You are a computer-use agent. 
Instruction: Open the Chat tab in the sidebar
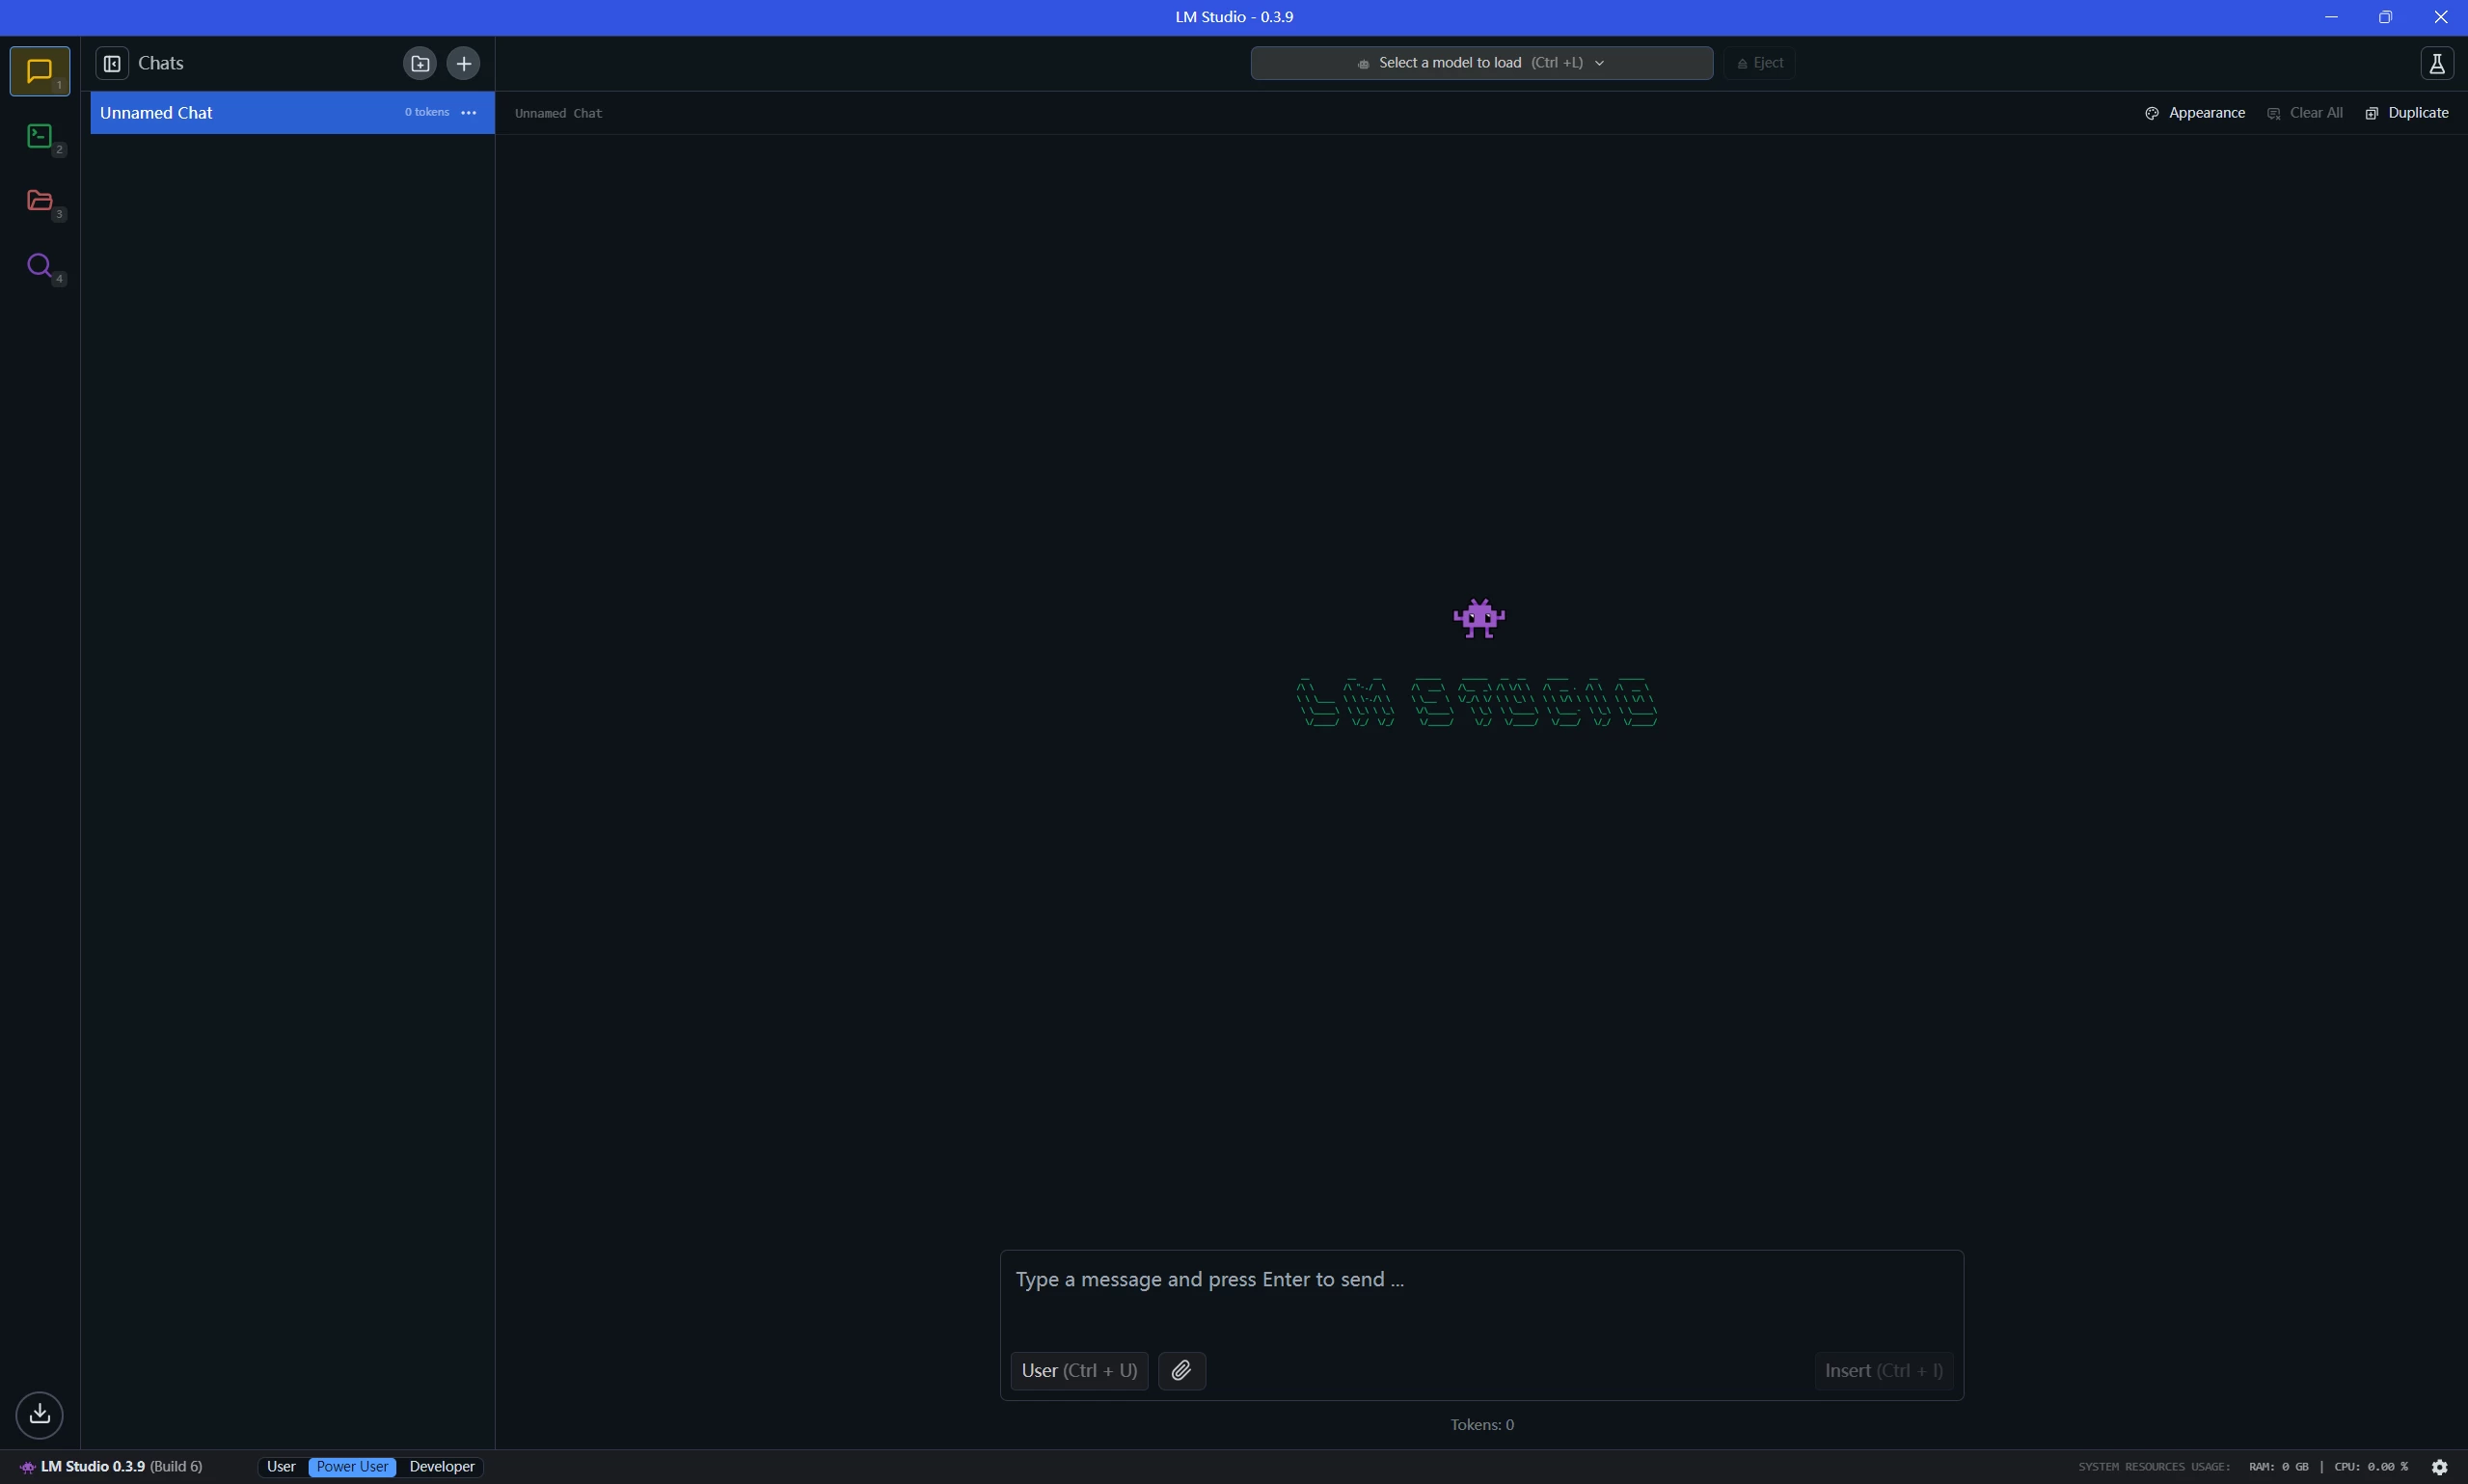40,72
